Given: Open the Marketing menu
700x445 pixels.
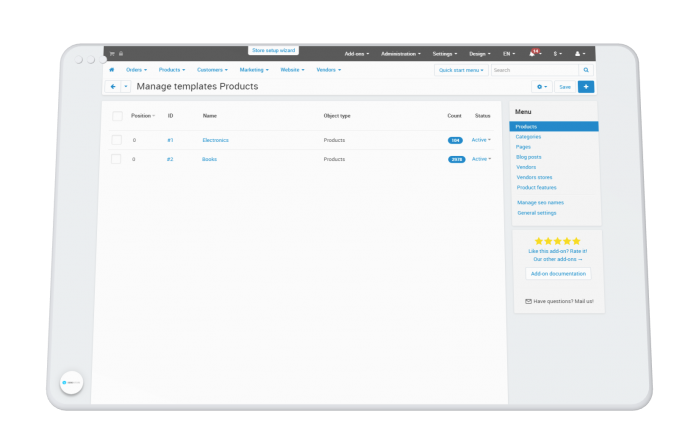Looking at the screenshot, I should [254, 70].
